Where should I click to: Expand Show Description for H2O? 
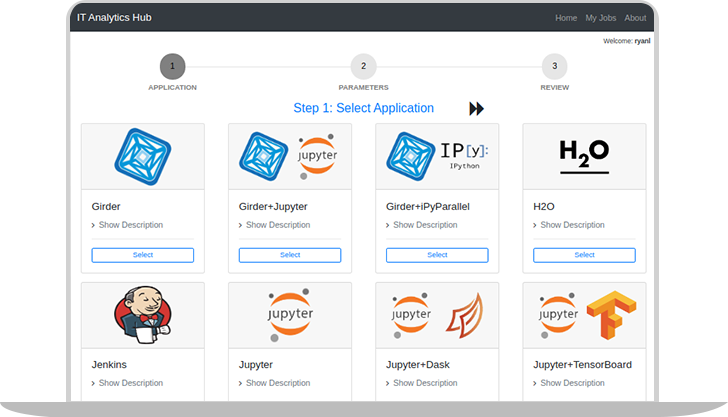click(x=569, y=225)
